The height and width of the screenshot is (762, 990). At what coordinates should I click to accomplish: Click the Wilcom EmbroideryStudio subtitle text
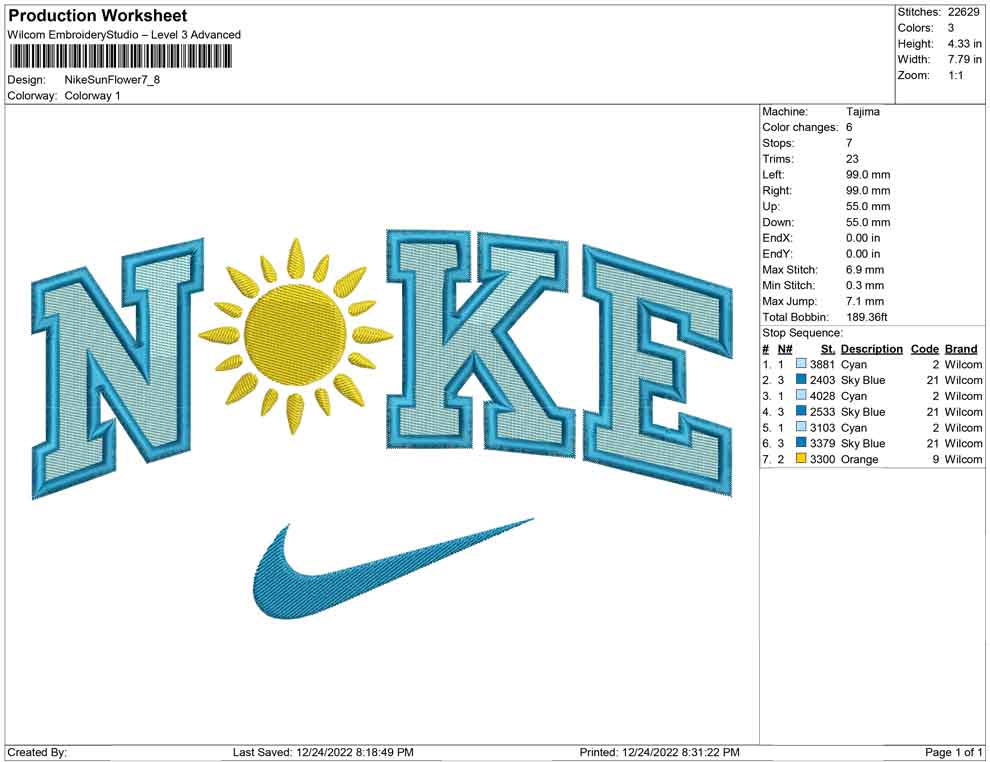pyautogui.click(x=124, y=35)
